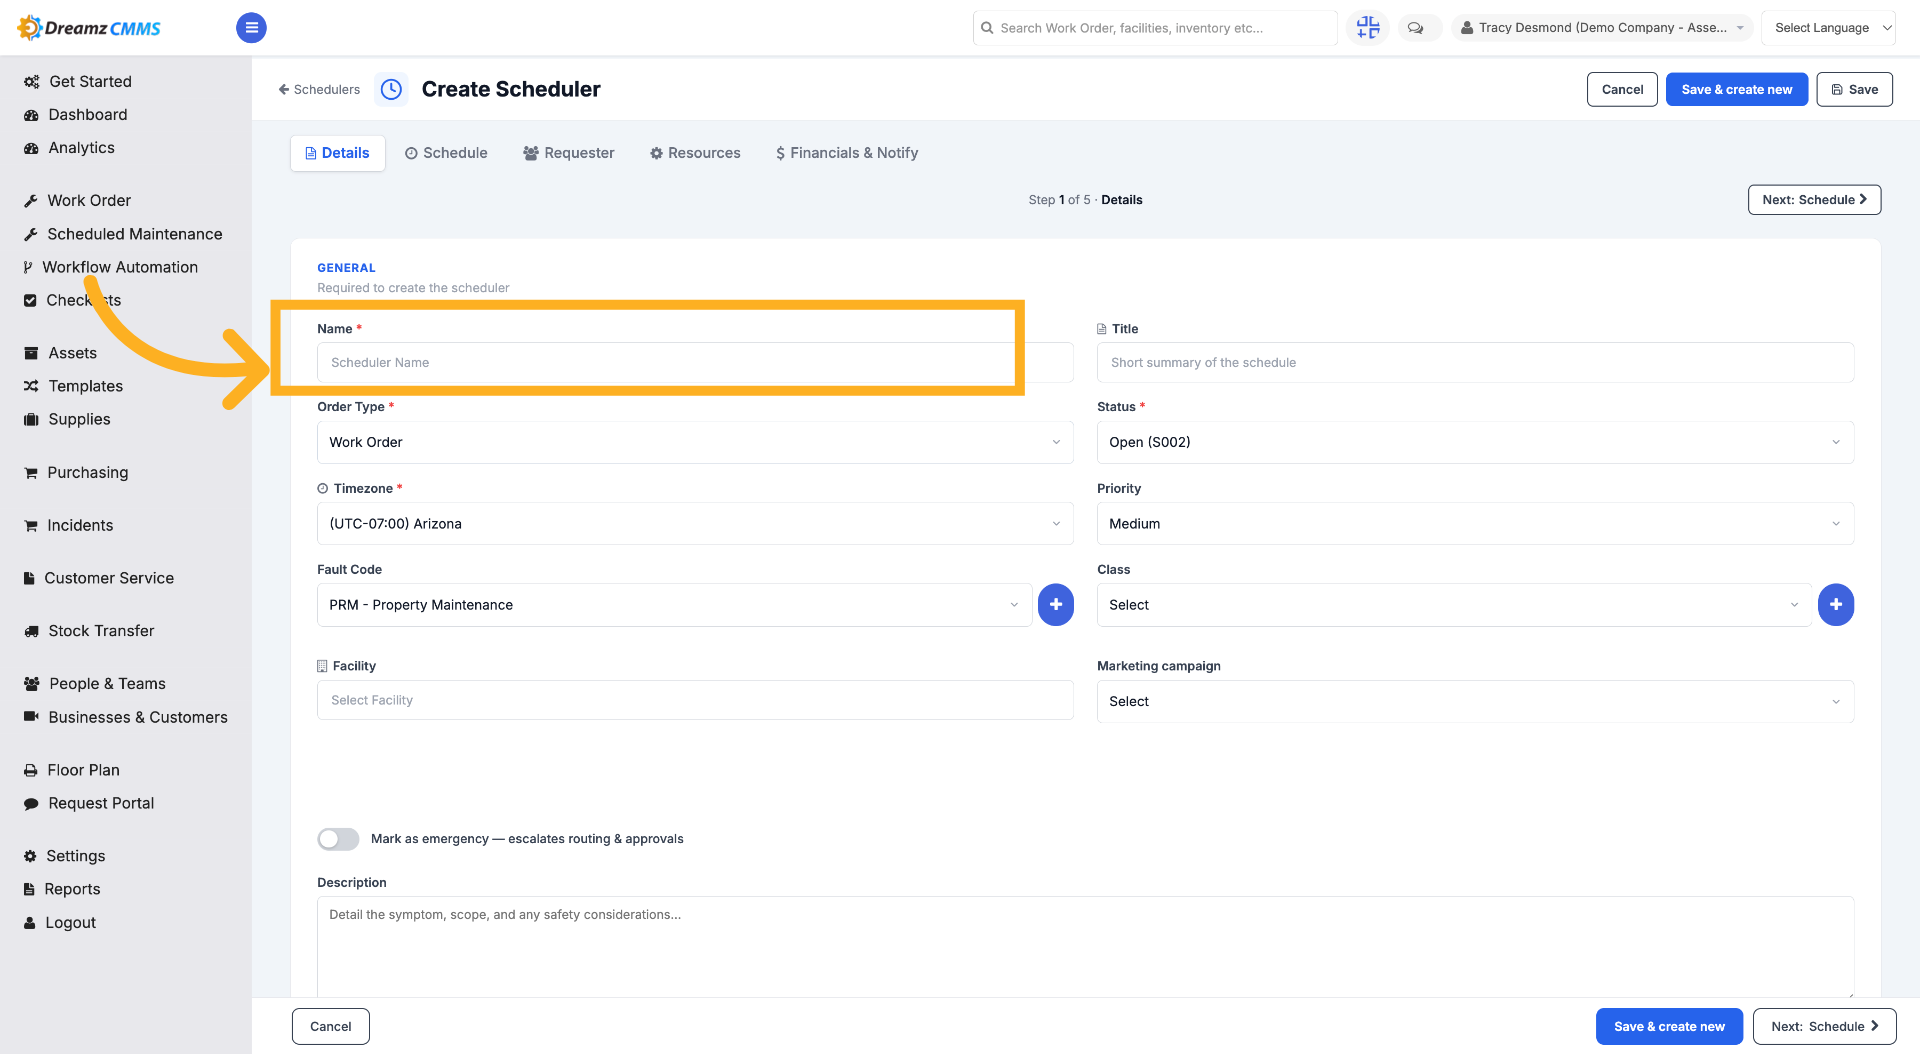
Task: Click the Select Facility field
Action: tap(695, 701)
